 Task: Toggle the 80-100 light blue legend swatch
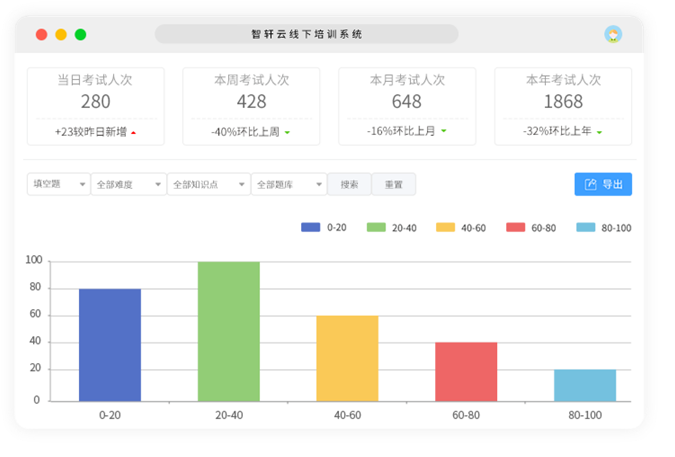point(586,227)
